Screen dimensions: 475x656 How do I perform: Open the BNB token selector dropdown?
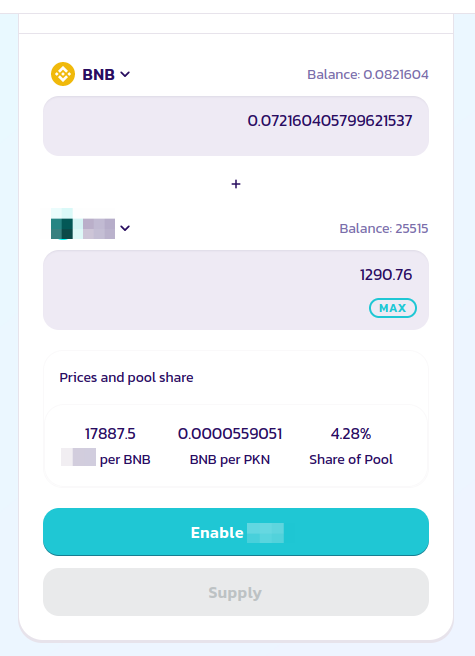point(90,74)
